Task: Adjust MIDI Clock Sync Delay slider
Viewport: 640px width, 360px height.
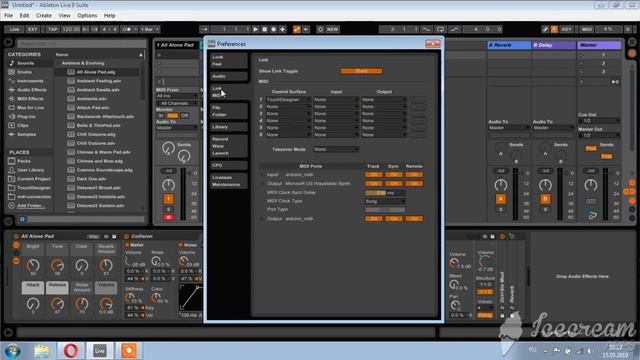Action: 384,193
